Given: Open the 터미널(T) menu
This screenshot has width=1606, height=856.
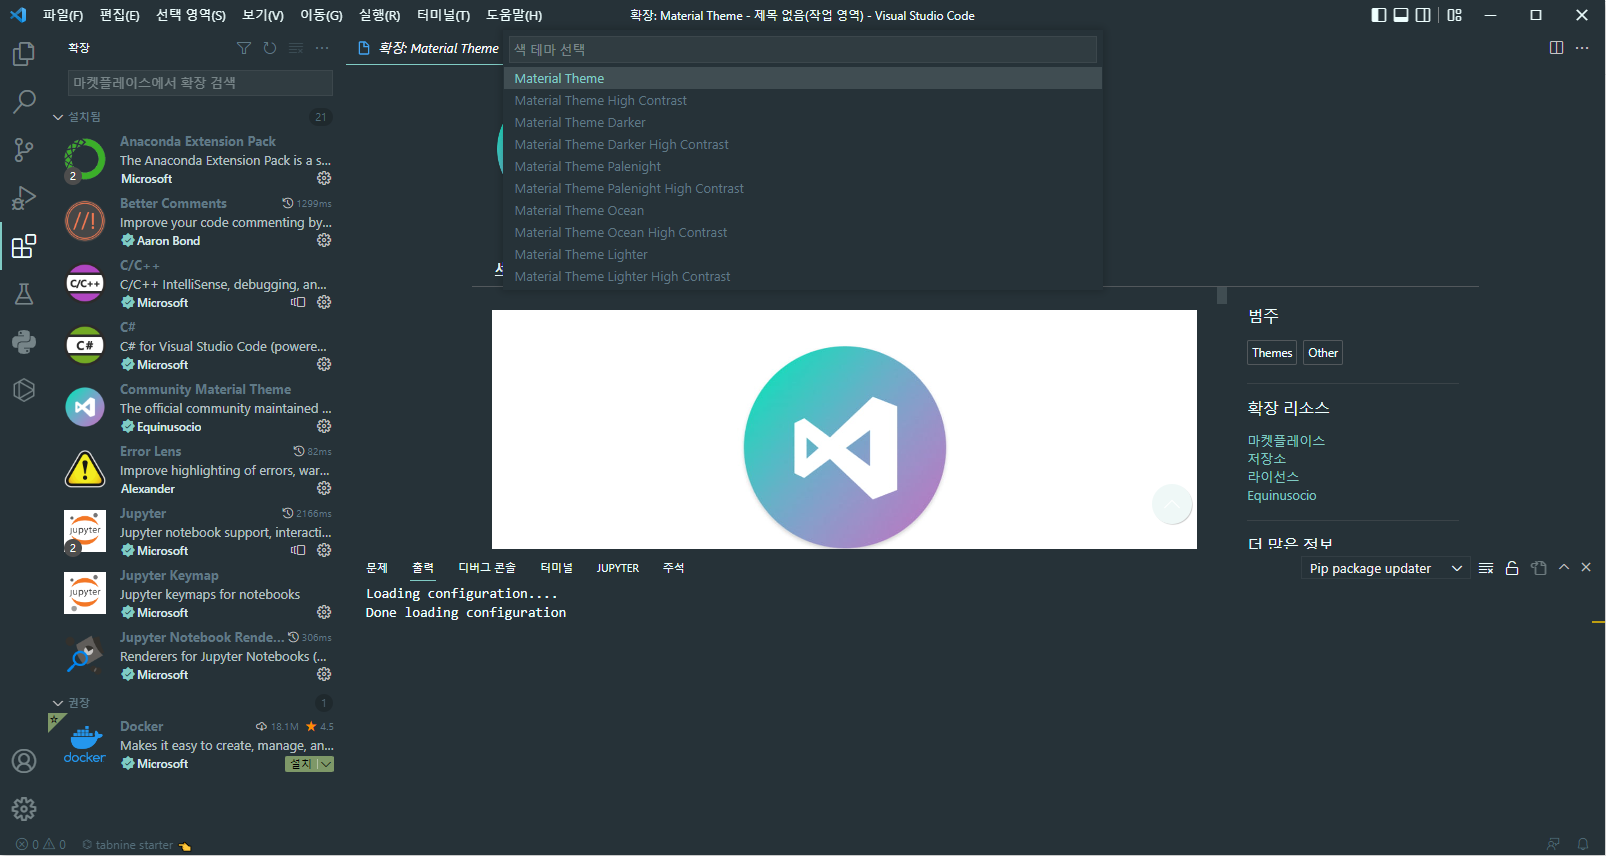Looking at the screenshot, I should point(443,15).
